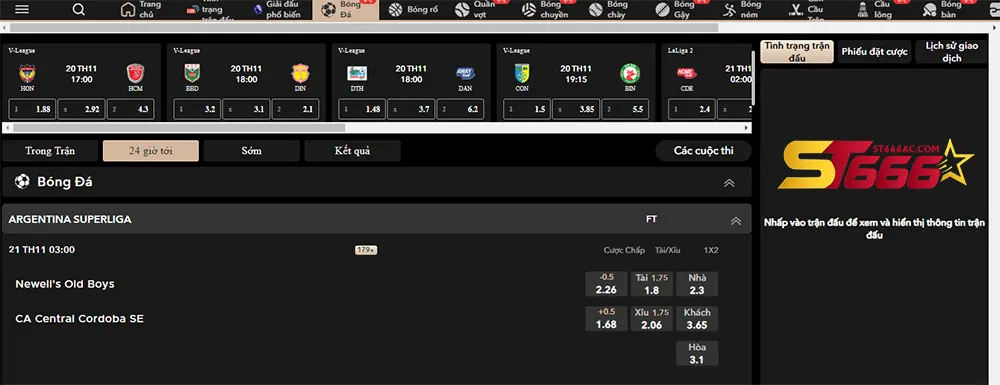Open Phiếu đặt cược tab

tap(874, 52)
